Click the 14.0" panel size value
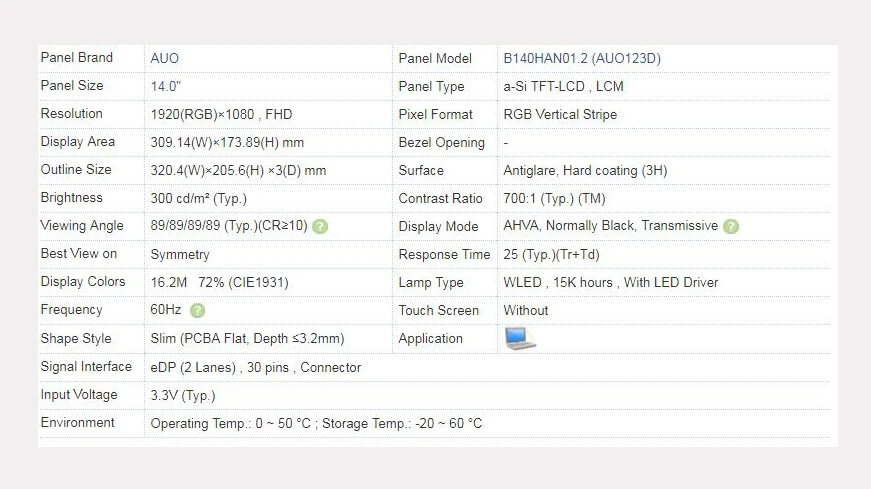Viewport: 871px width, 489px height. click(x=166, y=86)
